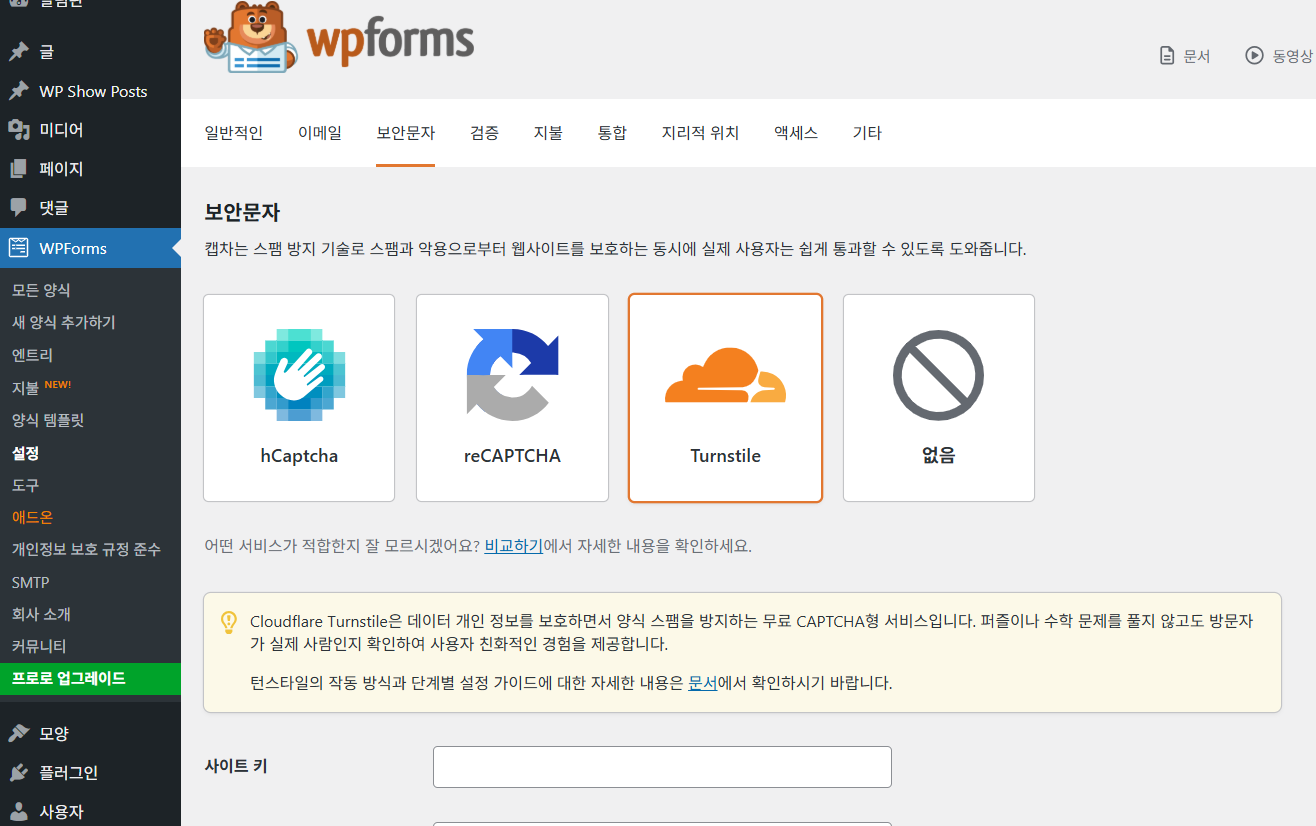Viewport: 1316px width, 826px height.
Task: Open the 사용자 users menu
Action: [90, 811]
